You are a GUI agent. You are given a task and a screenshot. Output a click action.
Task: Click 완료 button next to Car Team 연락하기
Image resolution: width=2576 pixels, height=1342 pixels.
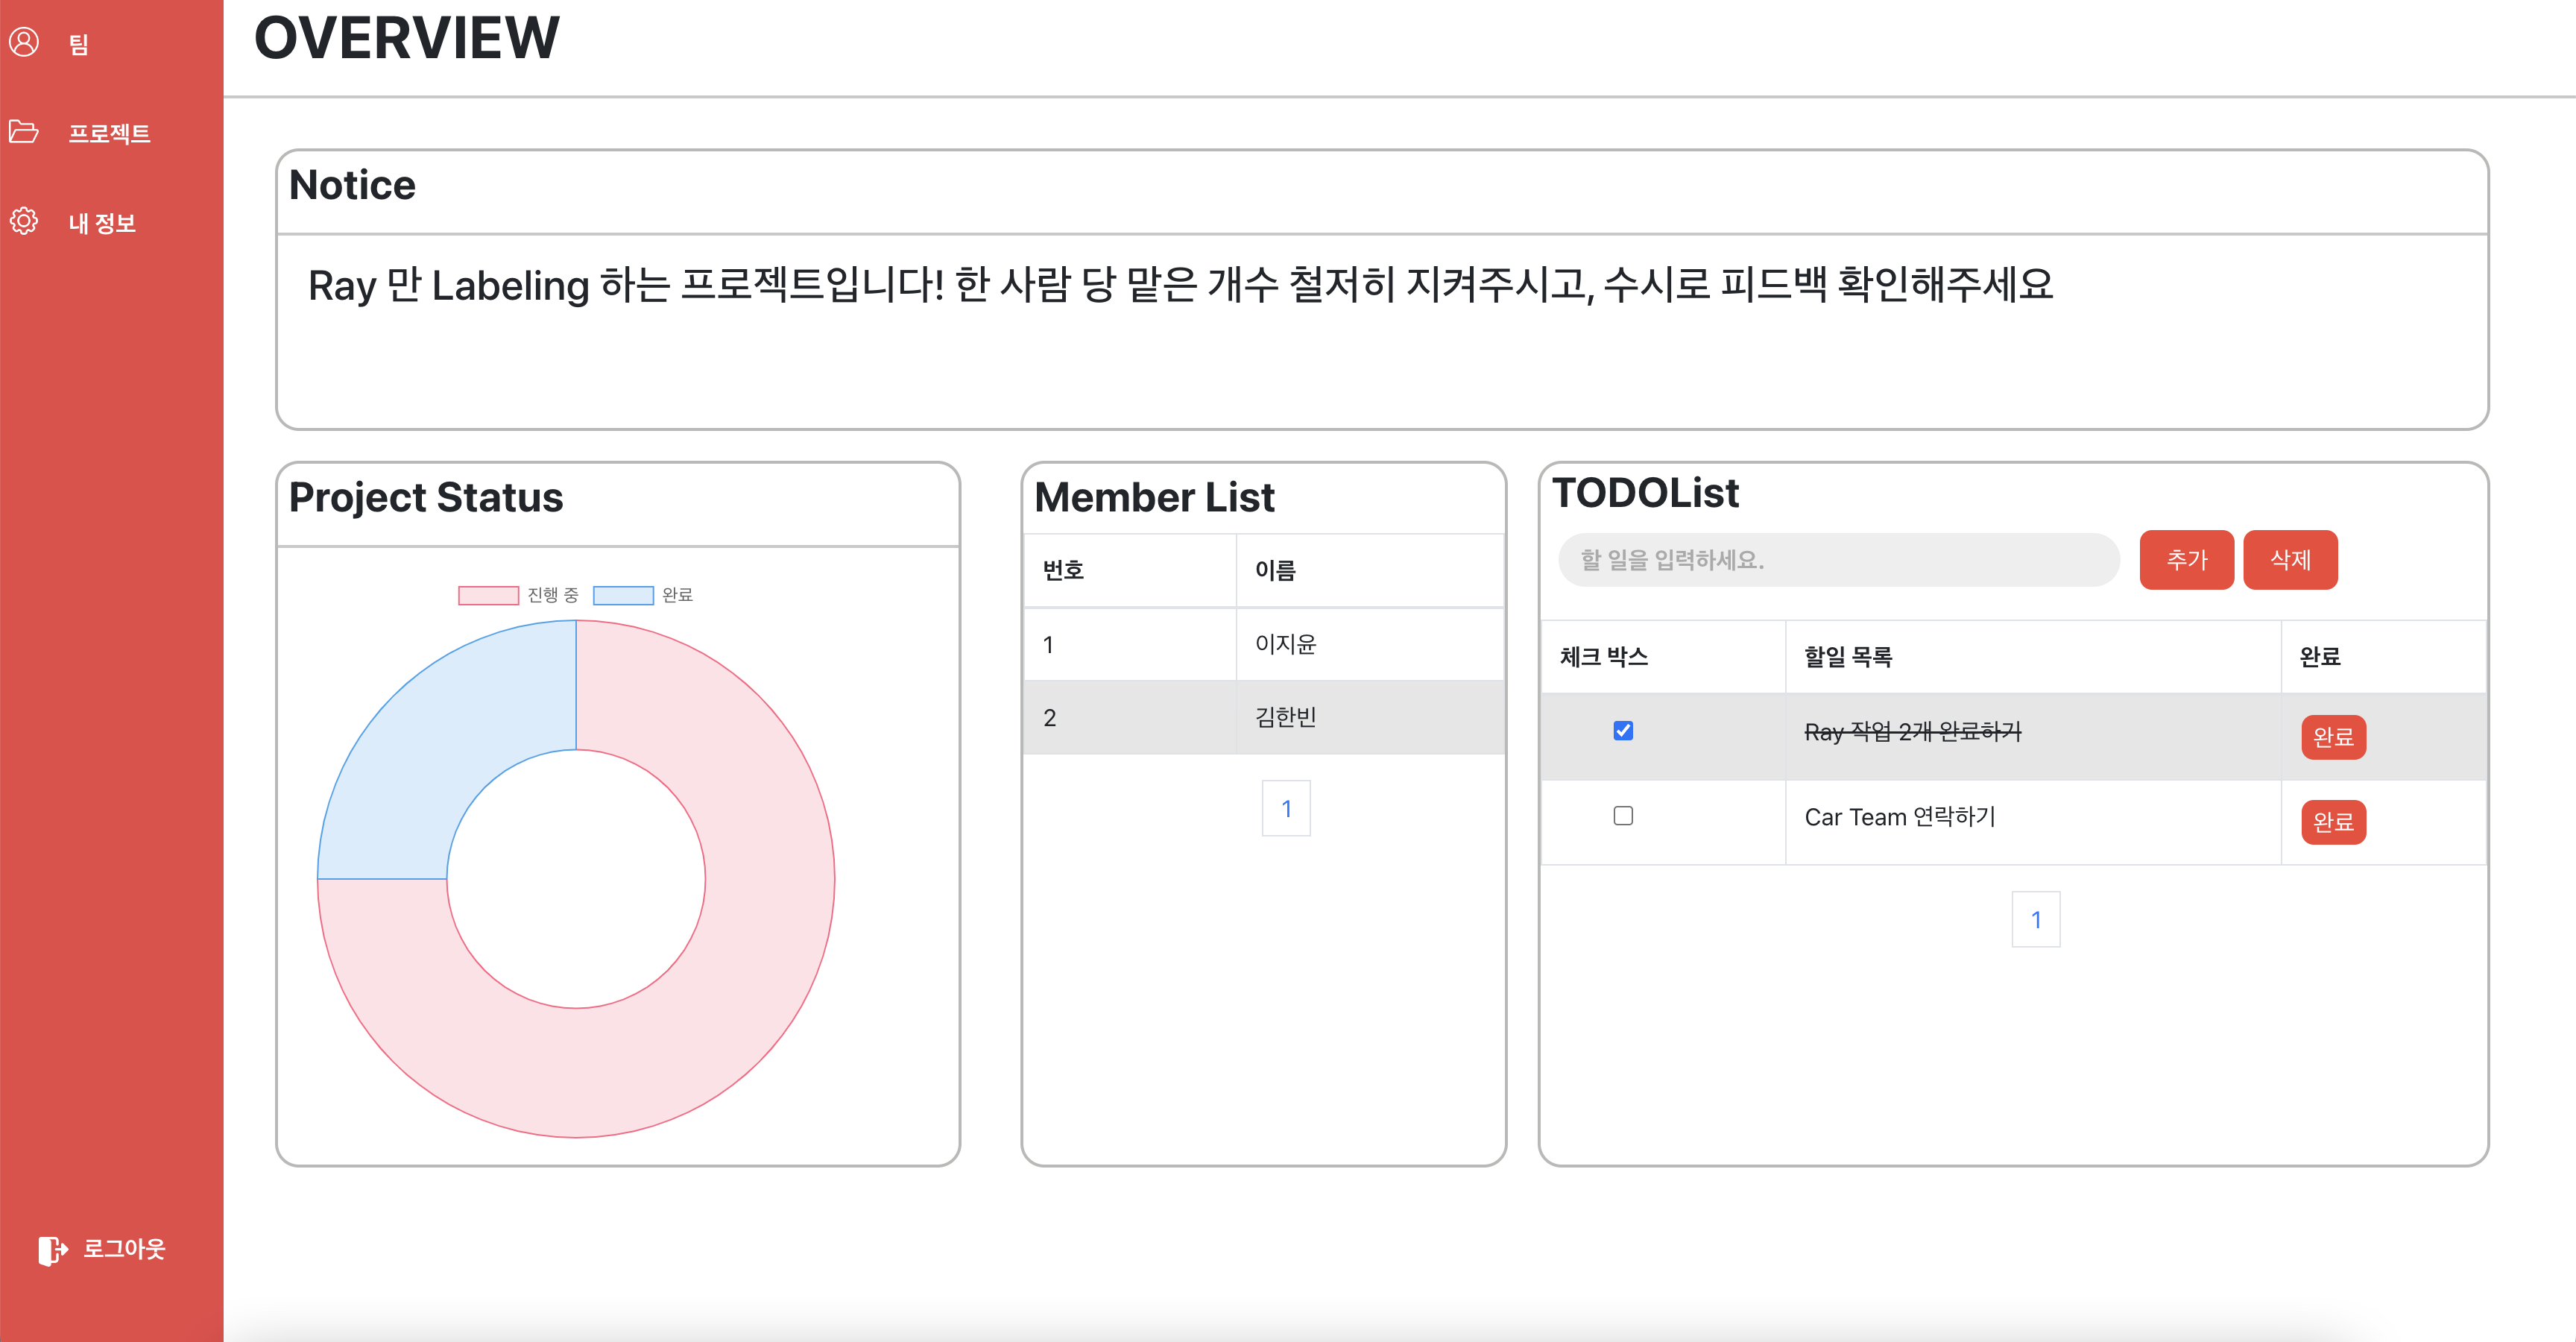[2333, 822]
